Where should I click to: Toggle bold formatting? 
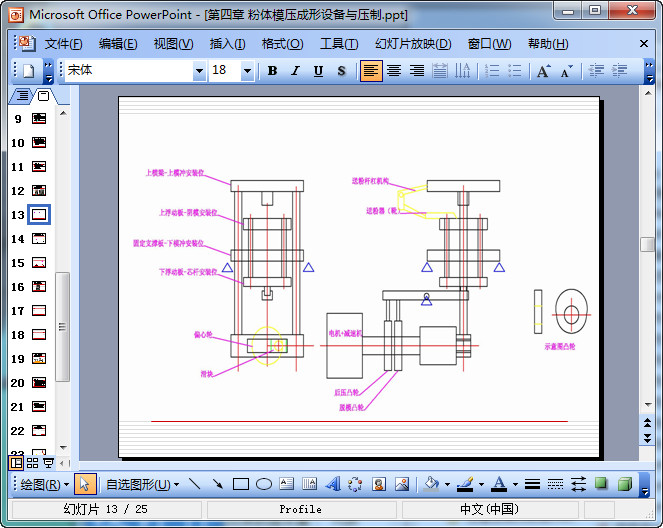[272, 71]
